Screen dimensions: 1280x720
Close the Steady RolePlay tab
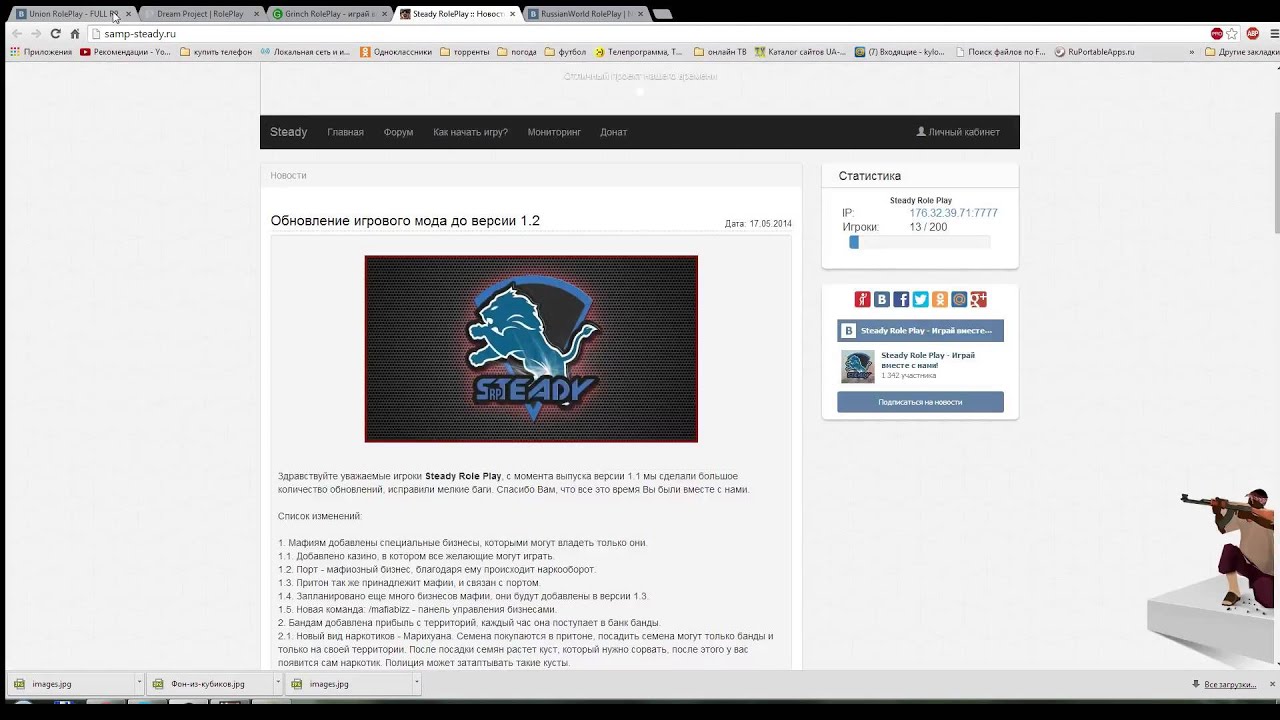tap(512, 14)
